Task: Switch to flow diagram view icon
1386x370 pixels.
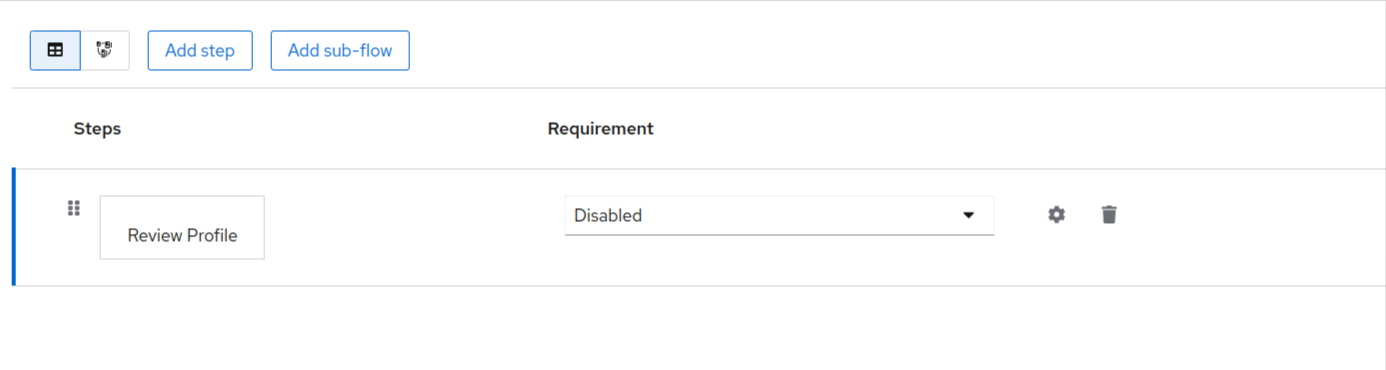Action: click(104, 50)
